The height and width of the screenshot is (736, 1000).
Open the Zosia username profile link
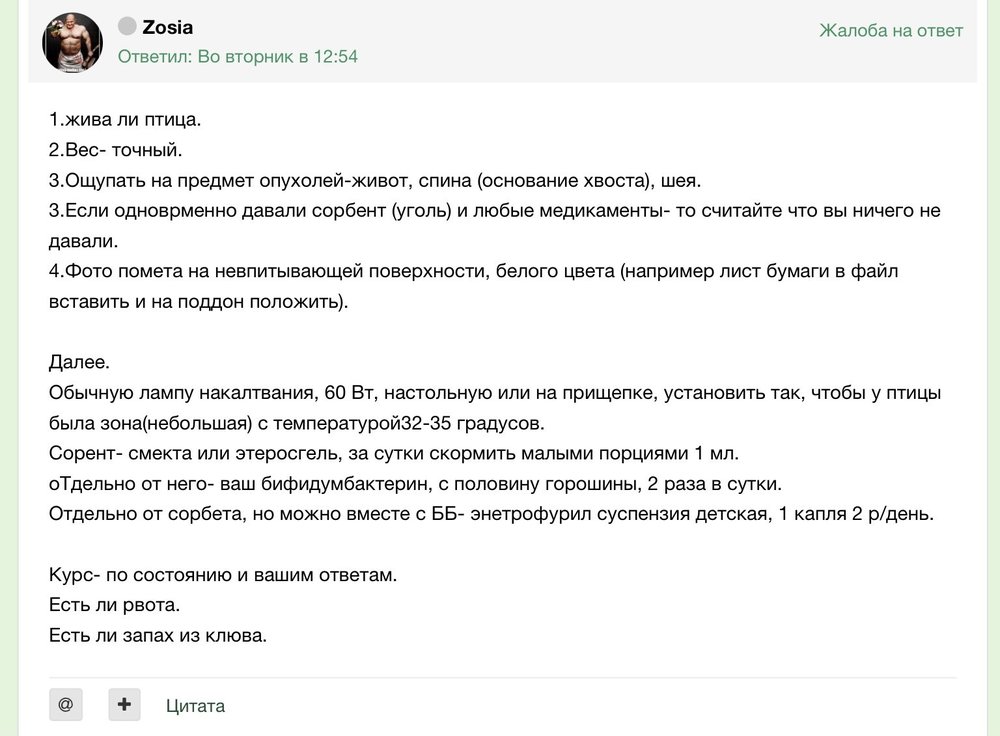coord(167,27)
